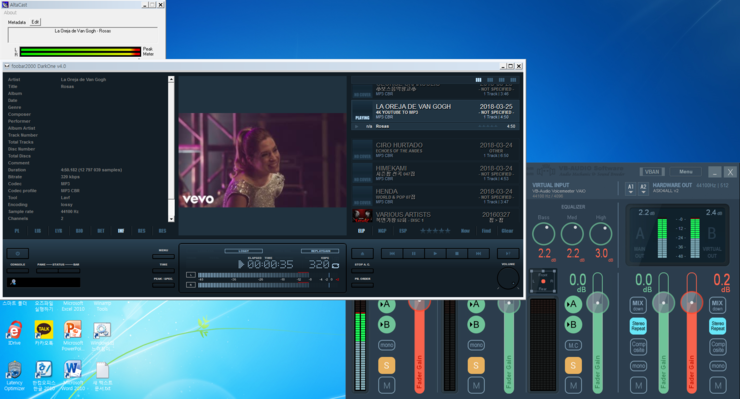The image size is (740, 399).
Task: Select the DET tab under track info
Action: (x=101, y=231)
